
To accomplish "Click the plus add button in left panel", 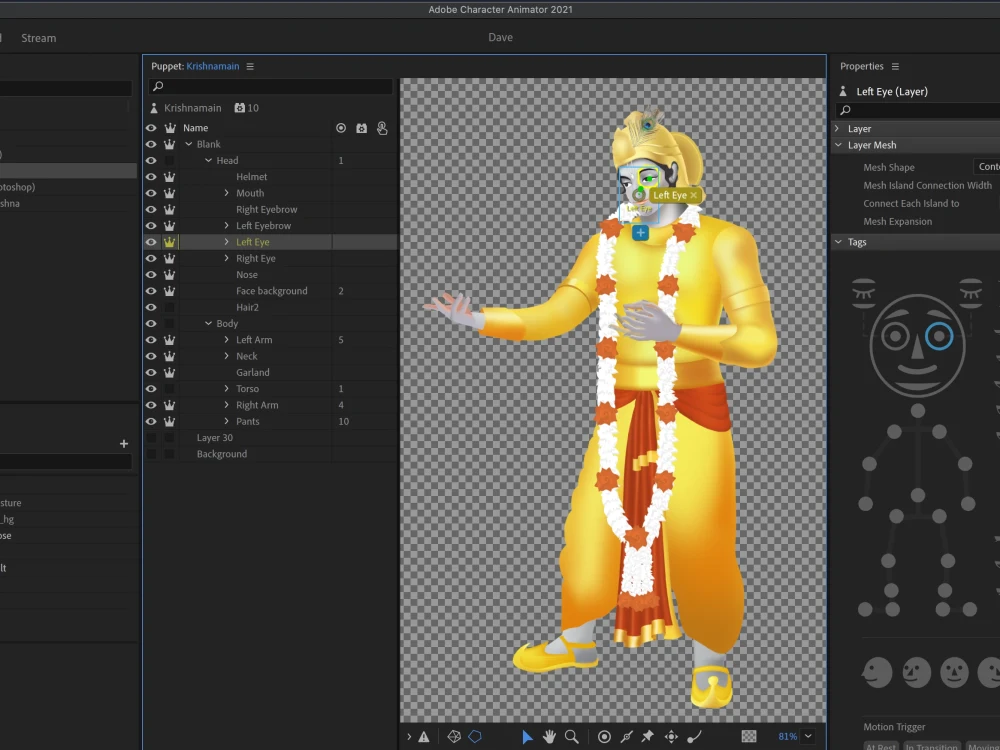I will 124,444.
